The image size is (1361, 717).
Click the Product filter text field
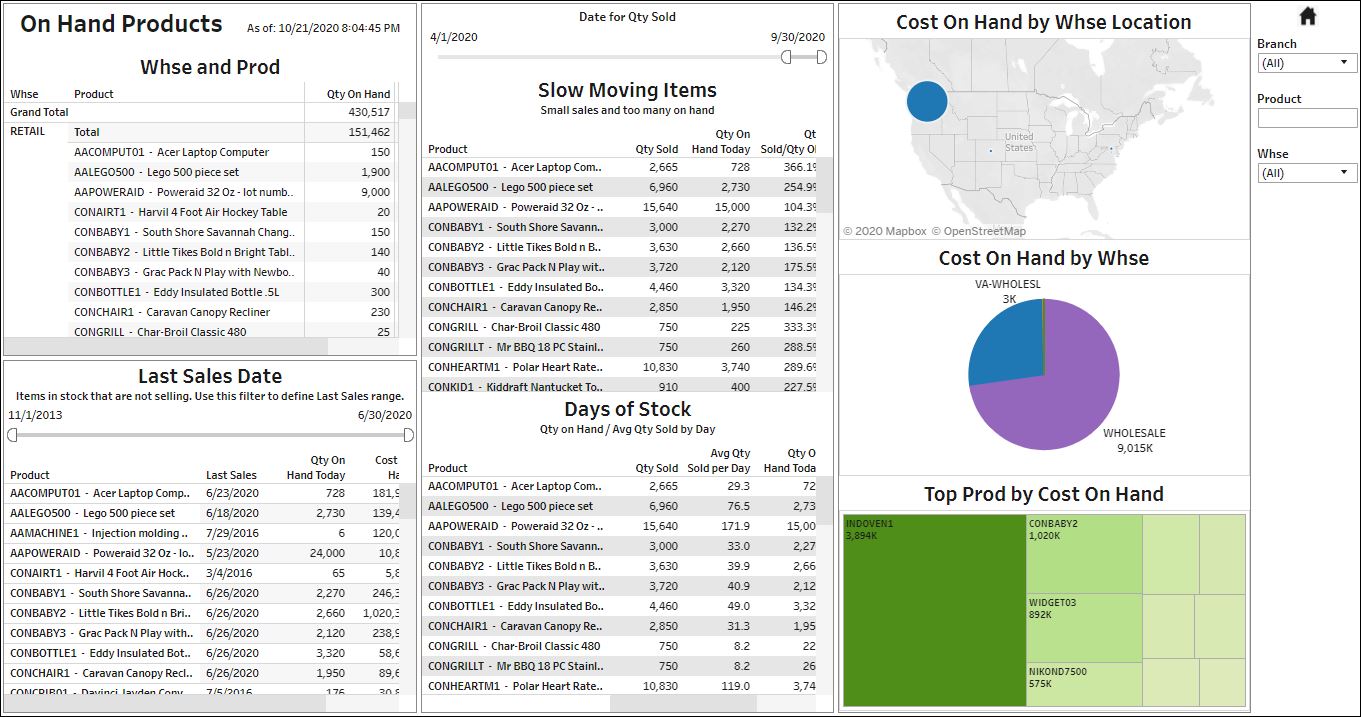pyautogui.click(x=1307, y=118)
